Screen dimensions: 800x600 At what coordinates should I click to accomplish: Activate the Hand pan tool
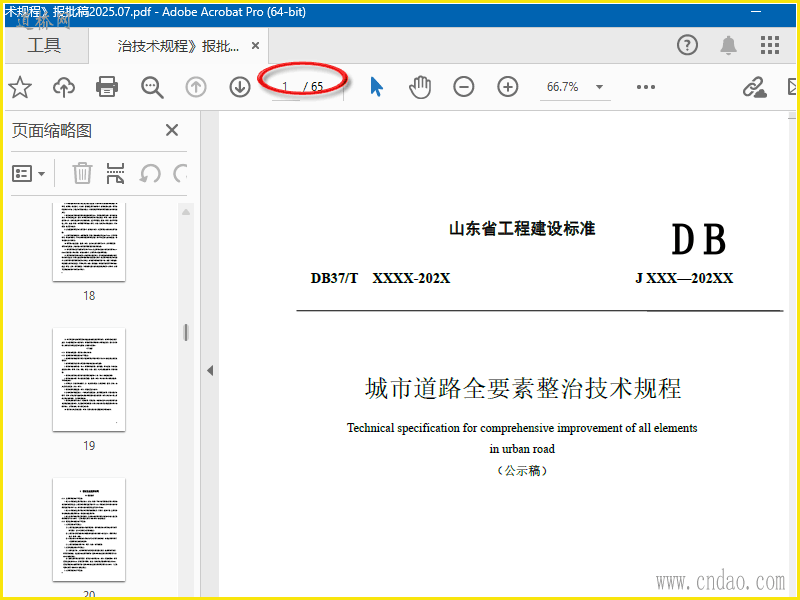tap(420, 87)
